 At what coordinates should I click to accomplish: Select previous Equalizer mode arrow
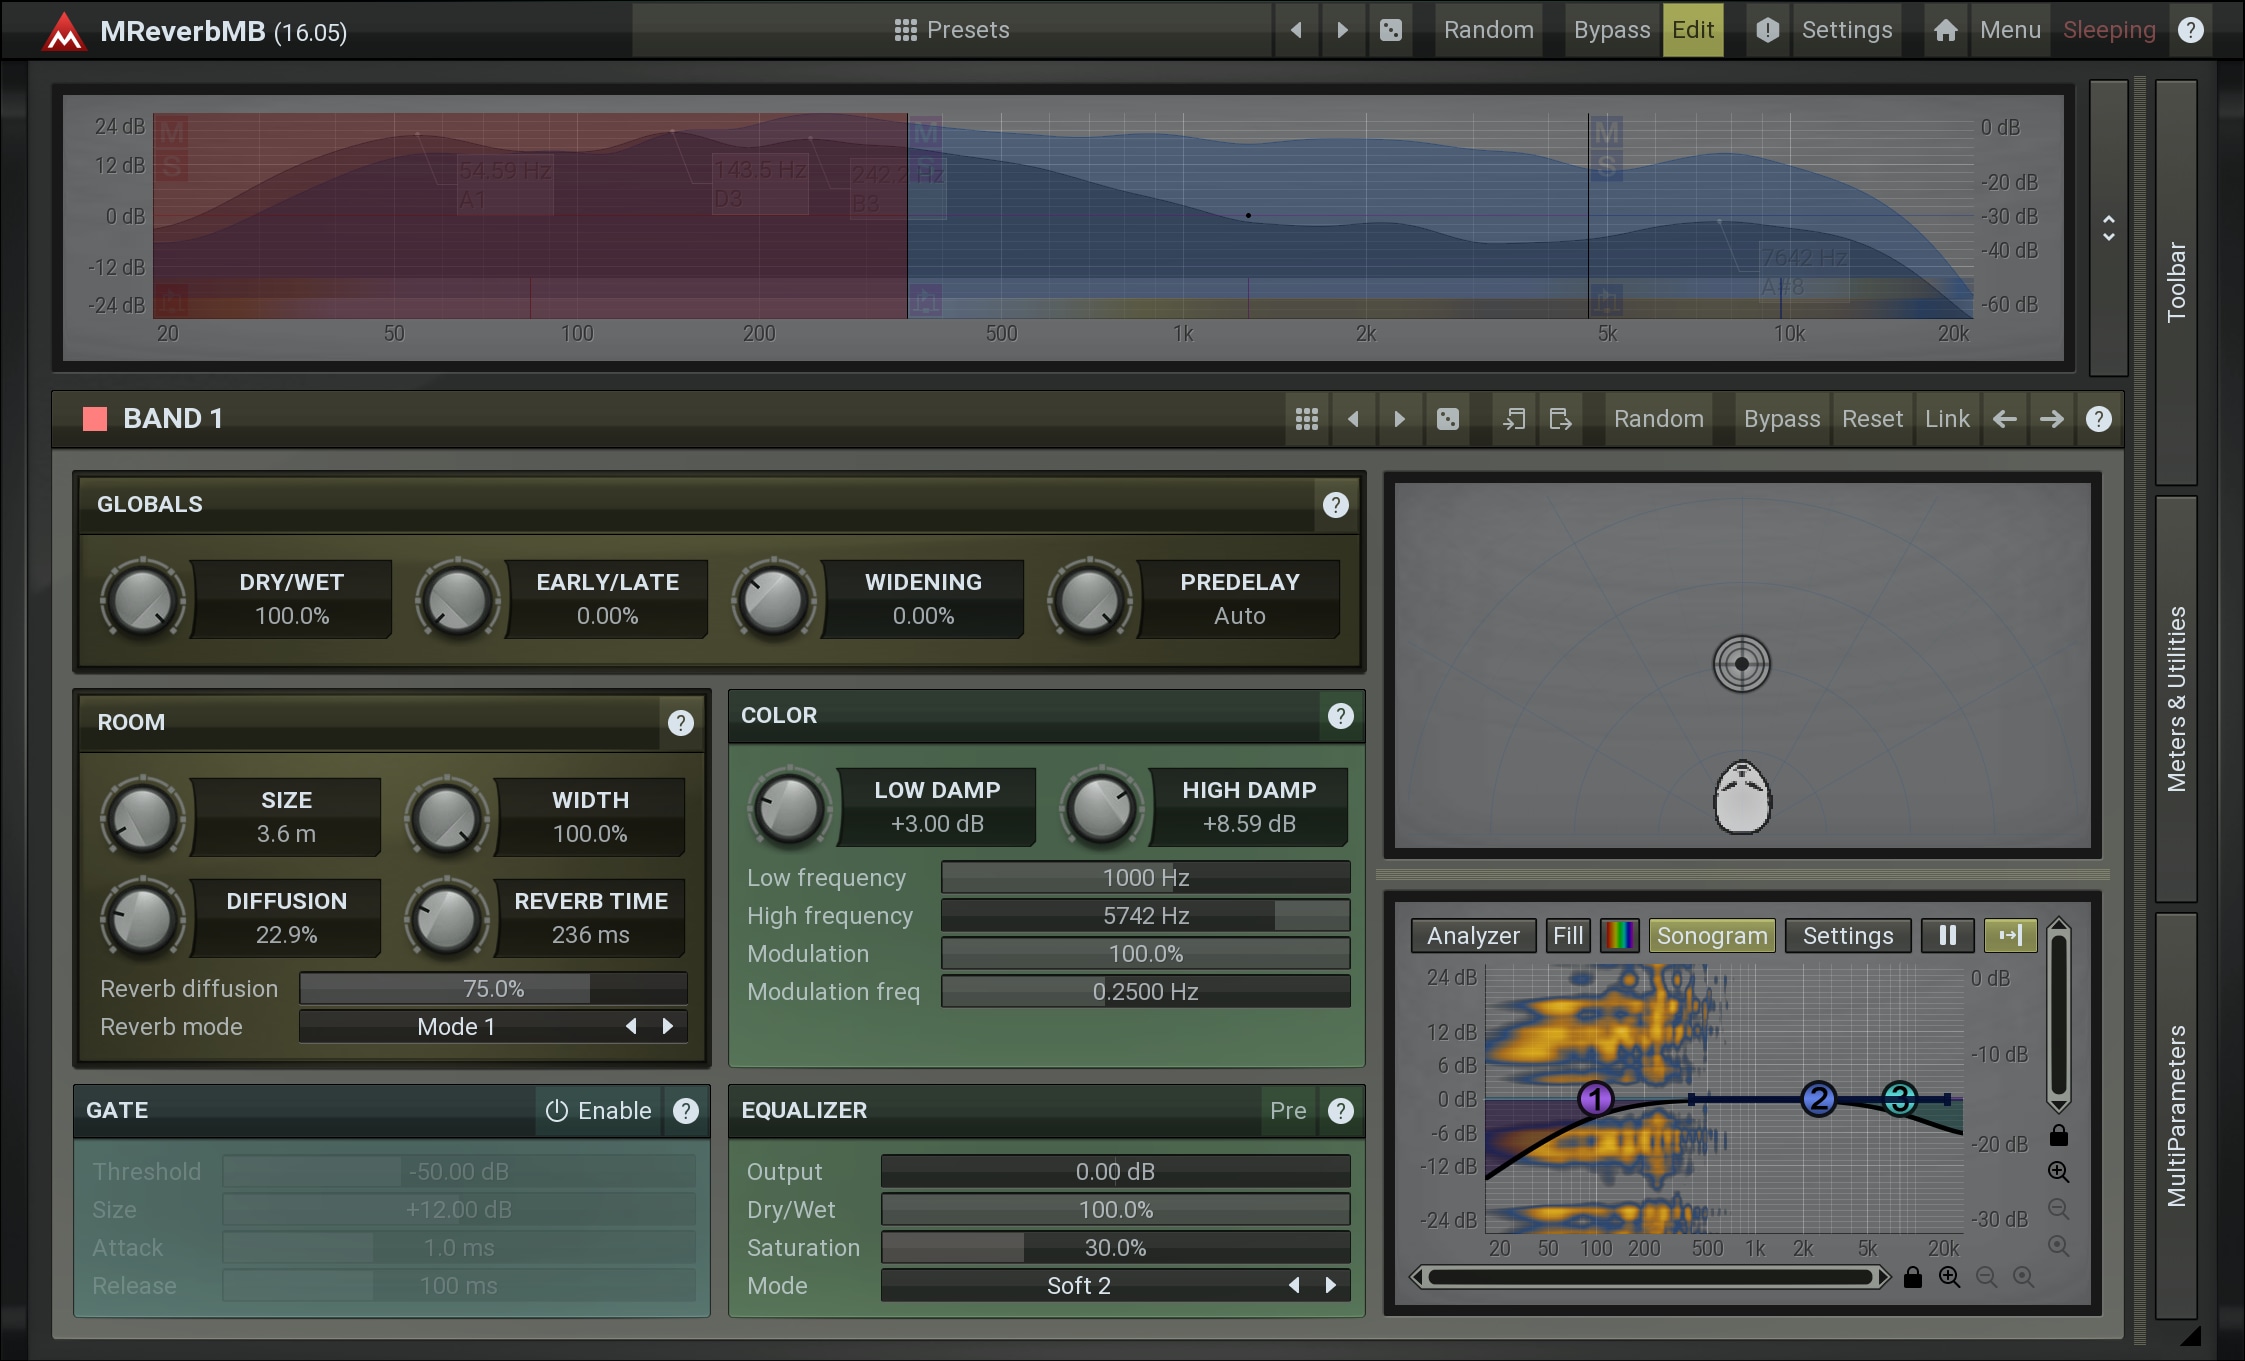pyautogui.click(x=1294, y=1286)
